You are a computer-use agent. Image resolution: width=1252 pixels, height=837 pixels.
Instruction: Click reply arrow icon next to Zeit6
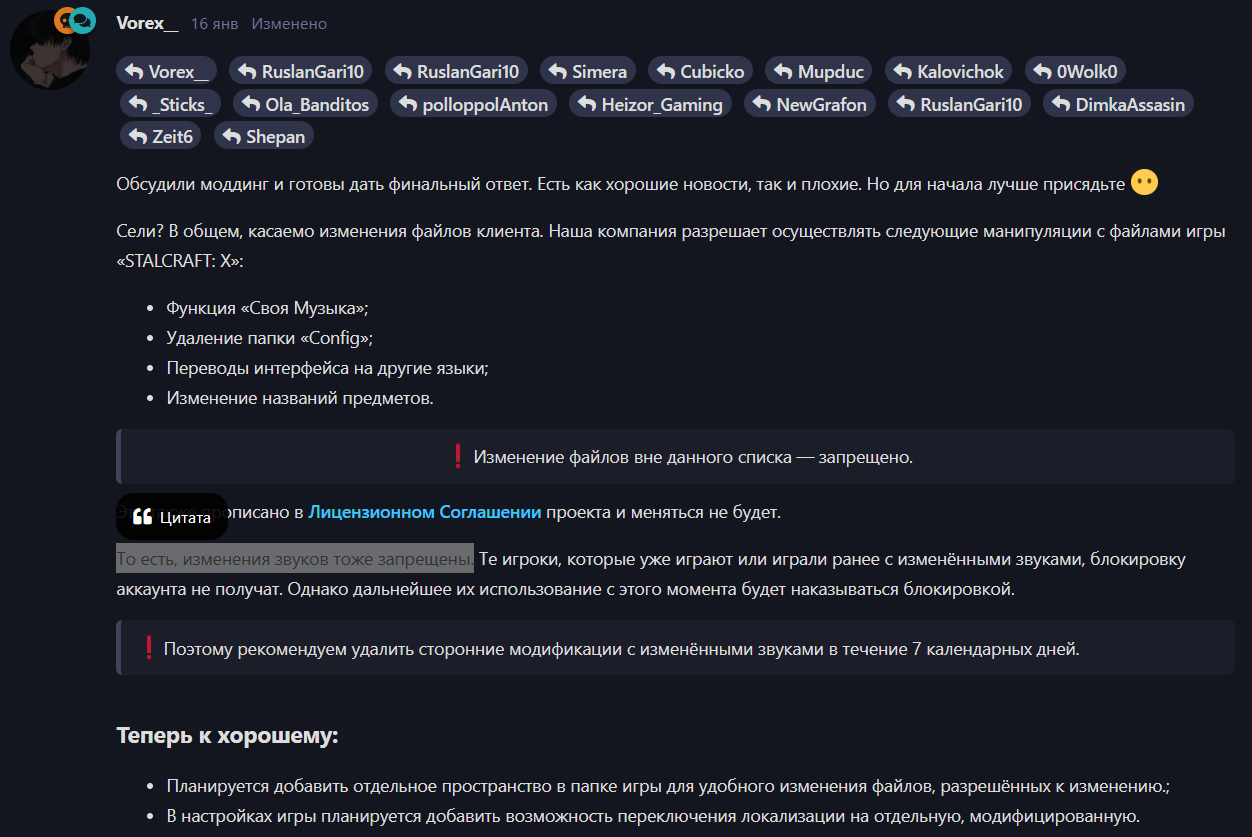tap(137, 136)
